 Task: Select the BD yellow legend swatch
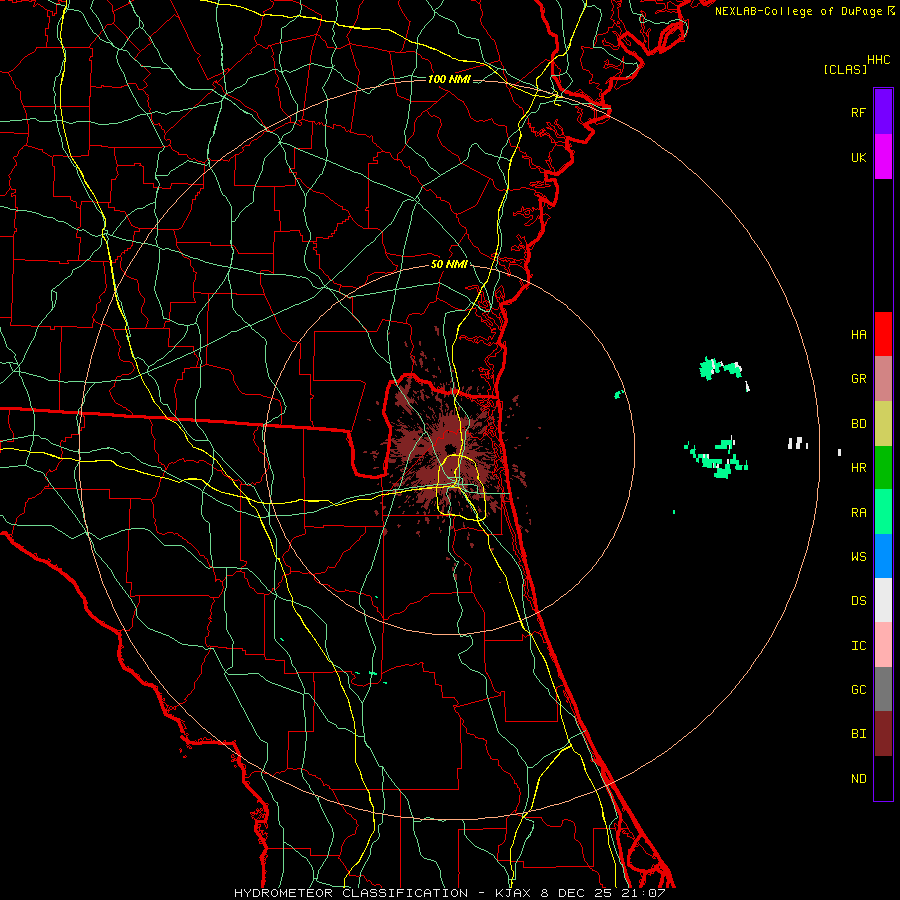883,423
